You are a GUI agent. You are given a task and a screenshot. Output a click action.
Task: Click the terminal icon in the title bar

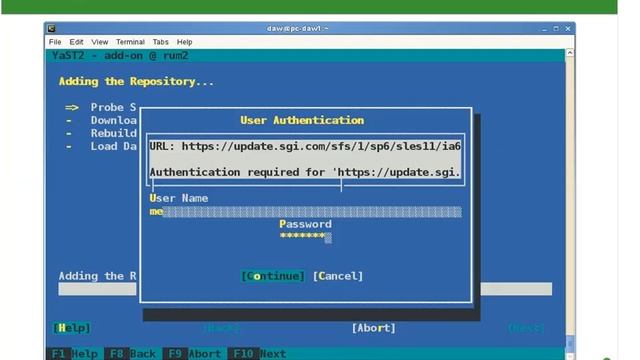coord(51,29)
